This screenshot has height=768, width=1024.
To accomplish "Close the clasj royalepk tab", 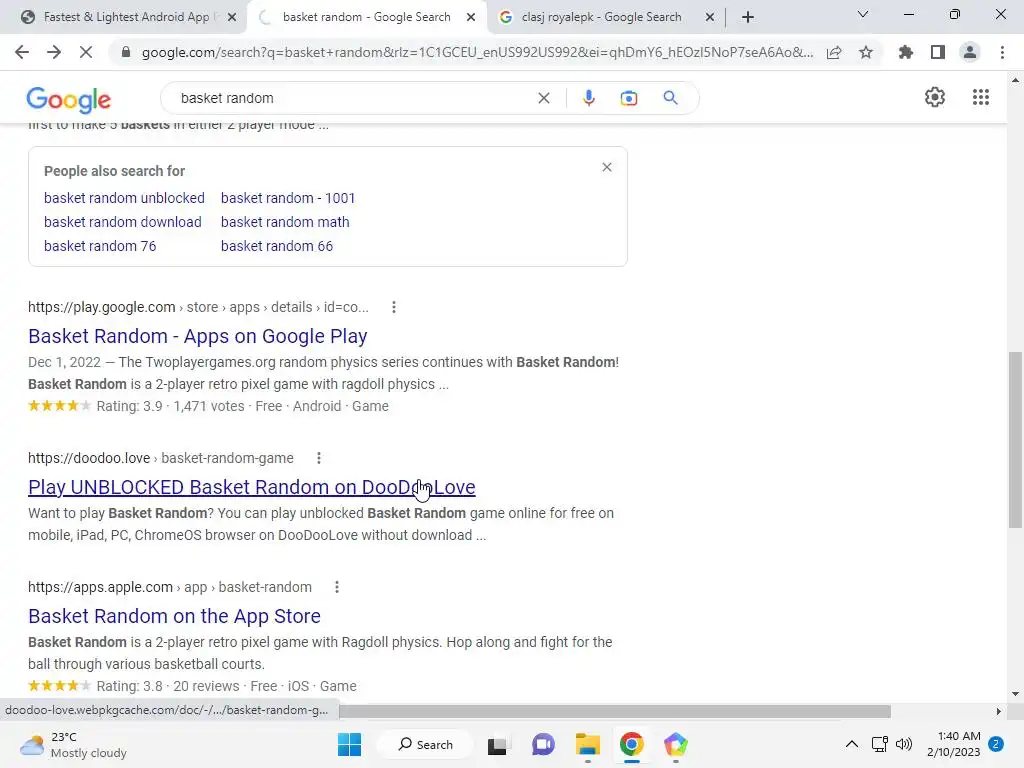I will 710,18.
